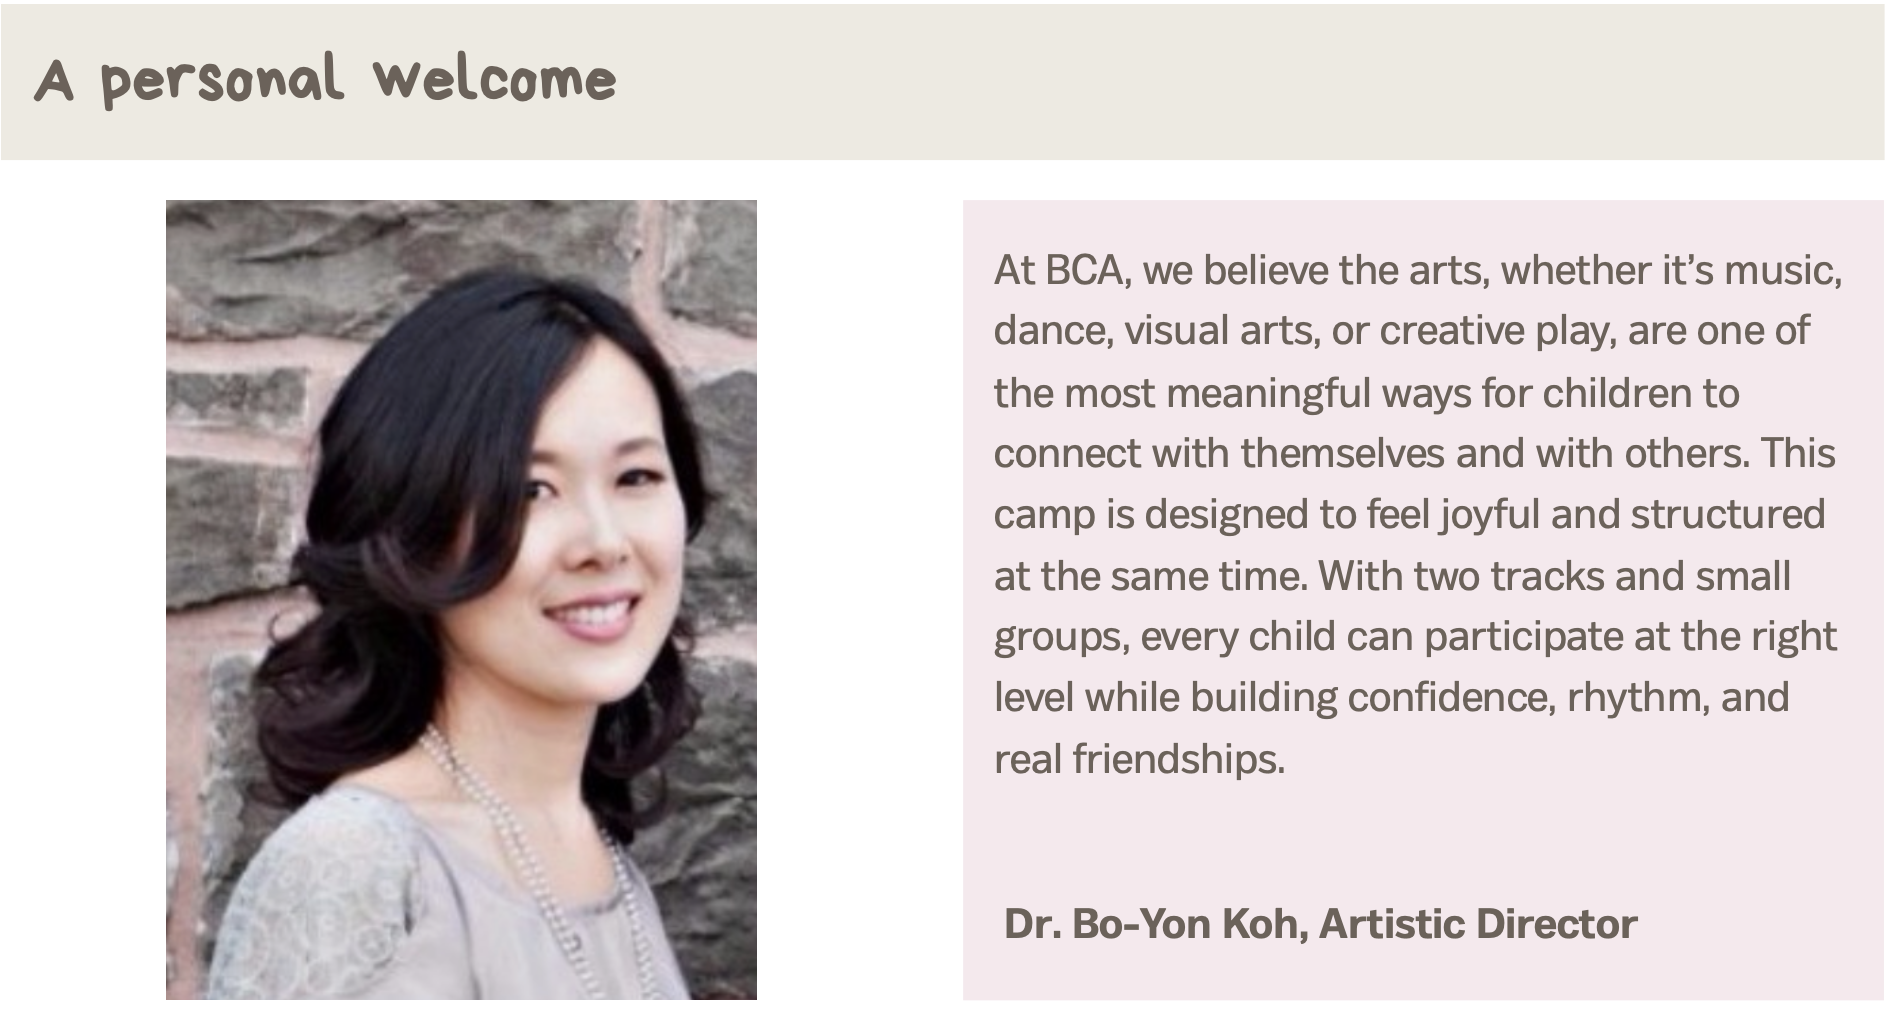Click the closing words "real friendships."

point(1139,759)
